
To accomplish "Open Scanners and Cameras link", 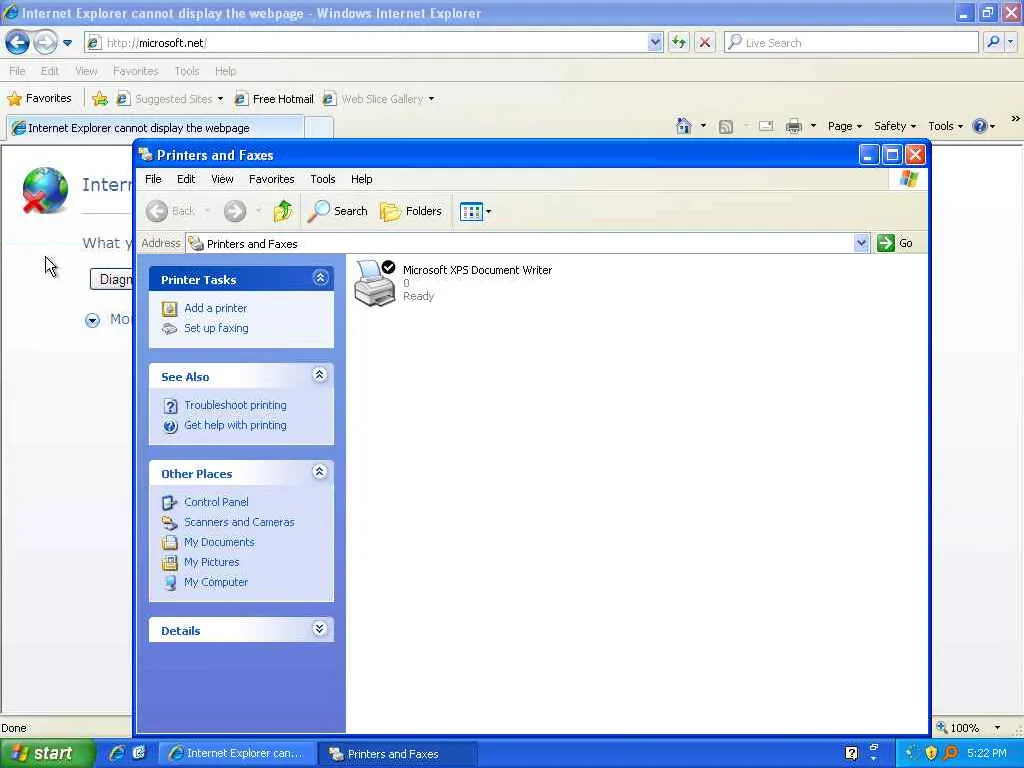I will click(239, 522).
